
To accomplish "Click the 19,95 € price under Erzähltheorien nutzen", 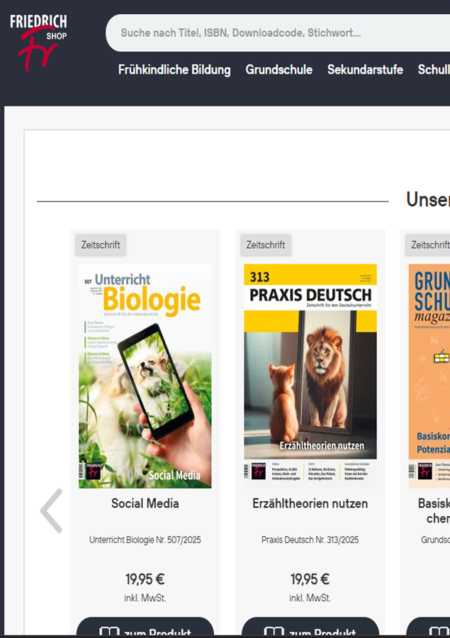I will click(x=310, y=579).
